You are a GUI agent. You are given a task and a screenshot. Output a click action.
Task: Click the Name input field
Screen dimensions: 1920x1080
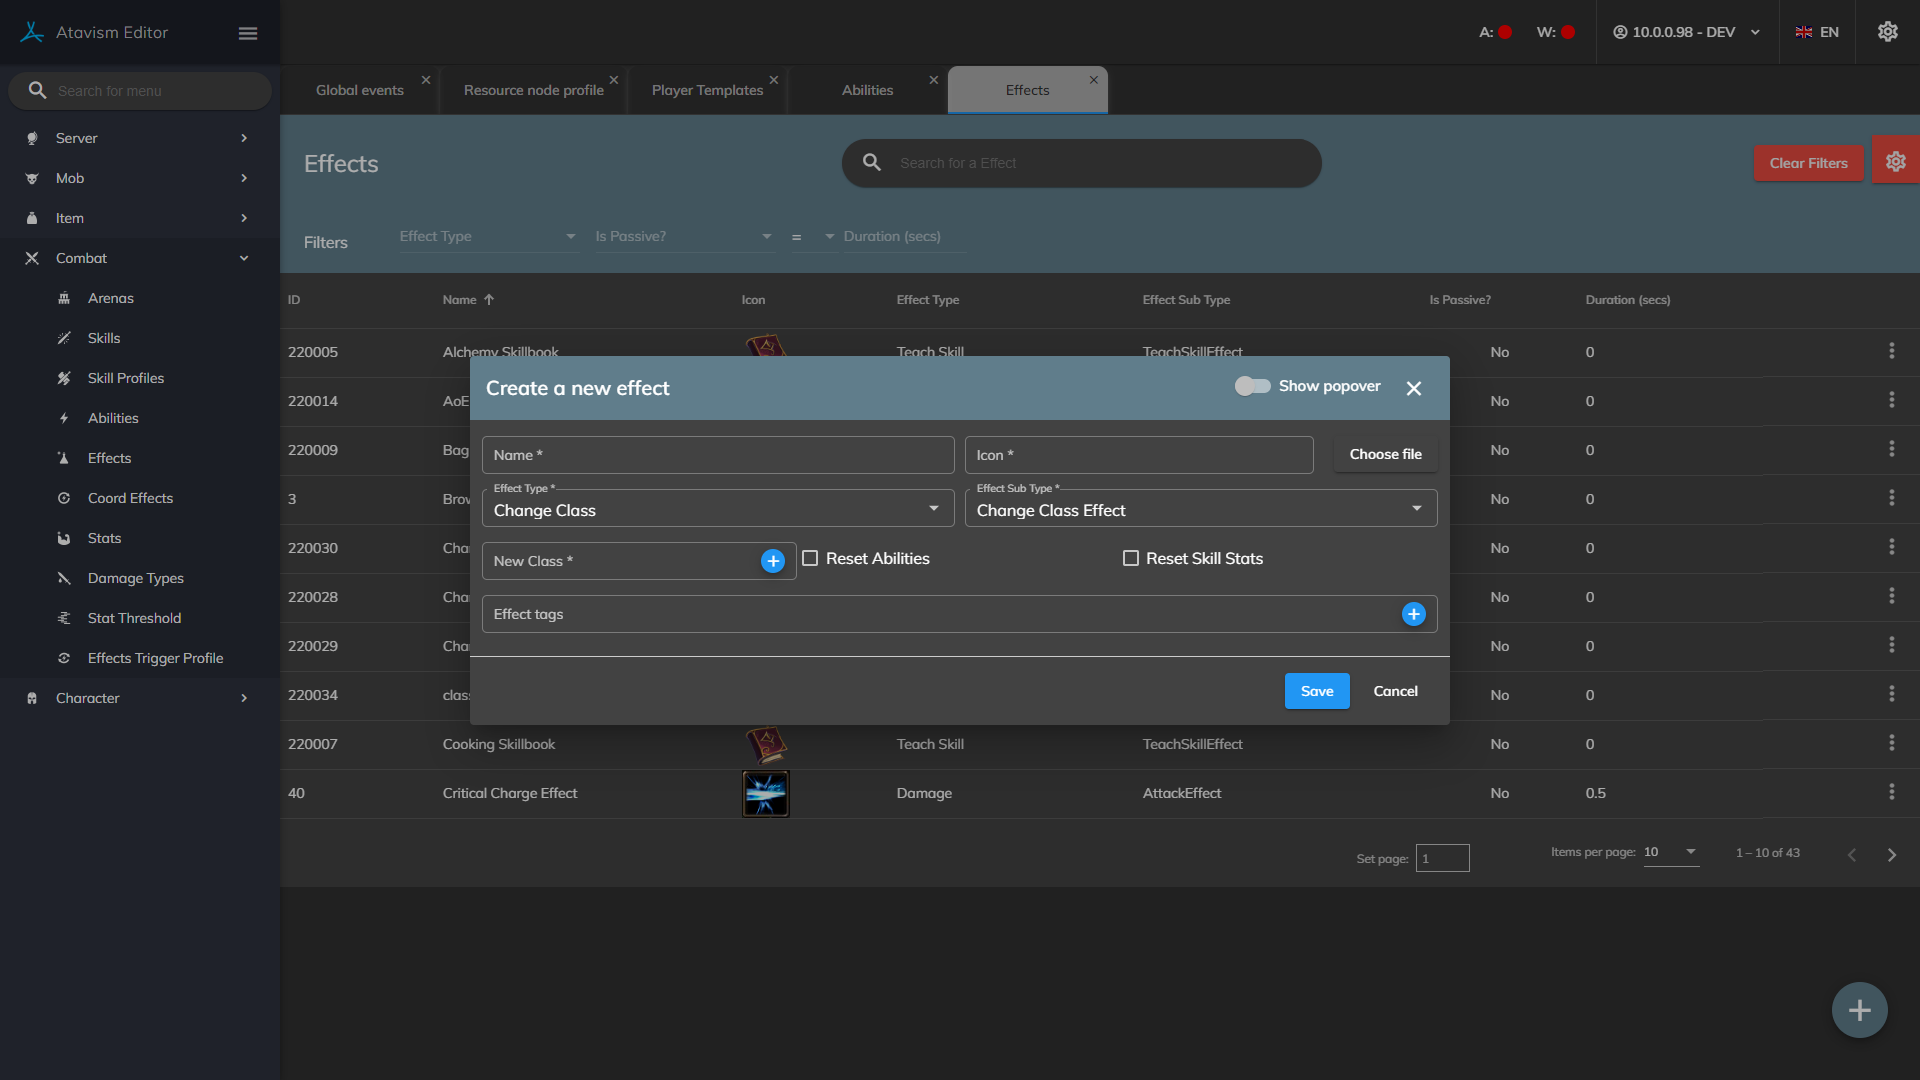[x=717, y=455]
